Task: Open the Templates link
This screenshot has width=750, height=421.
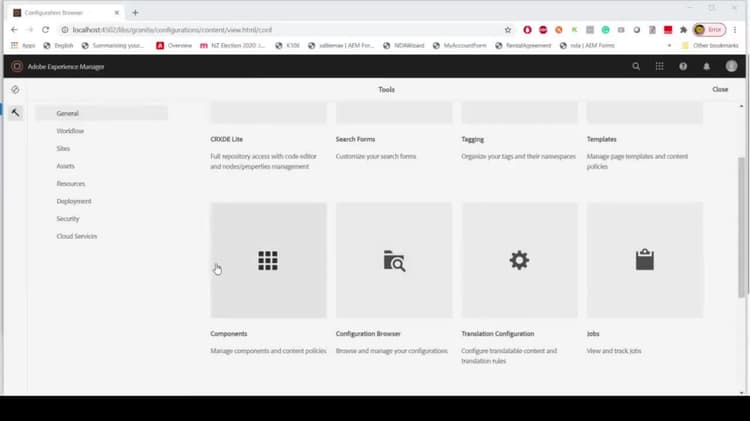Action: tap(602, 139)
